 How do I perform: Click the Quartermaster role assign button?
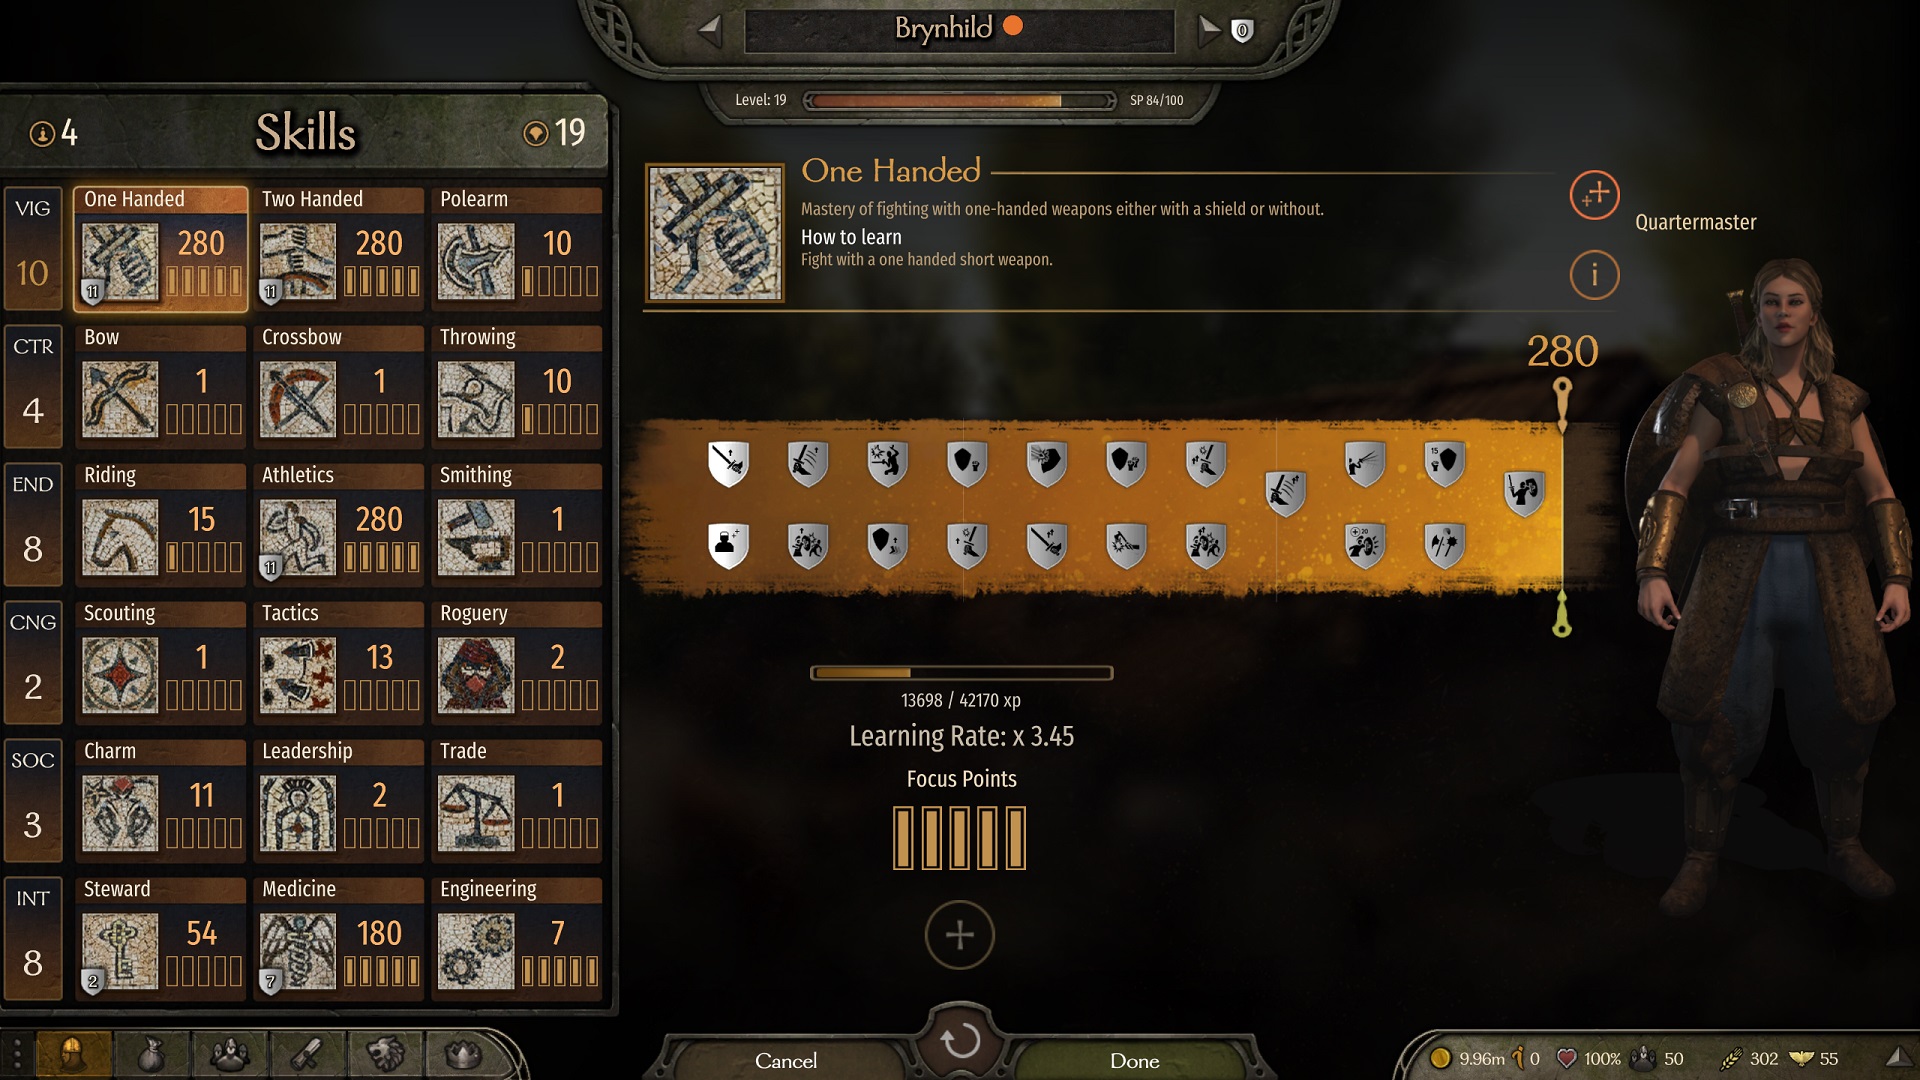(x=1594, y=195)
